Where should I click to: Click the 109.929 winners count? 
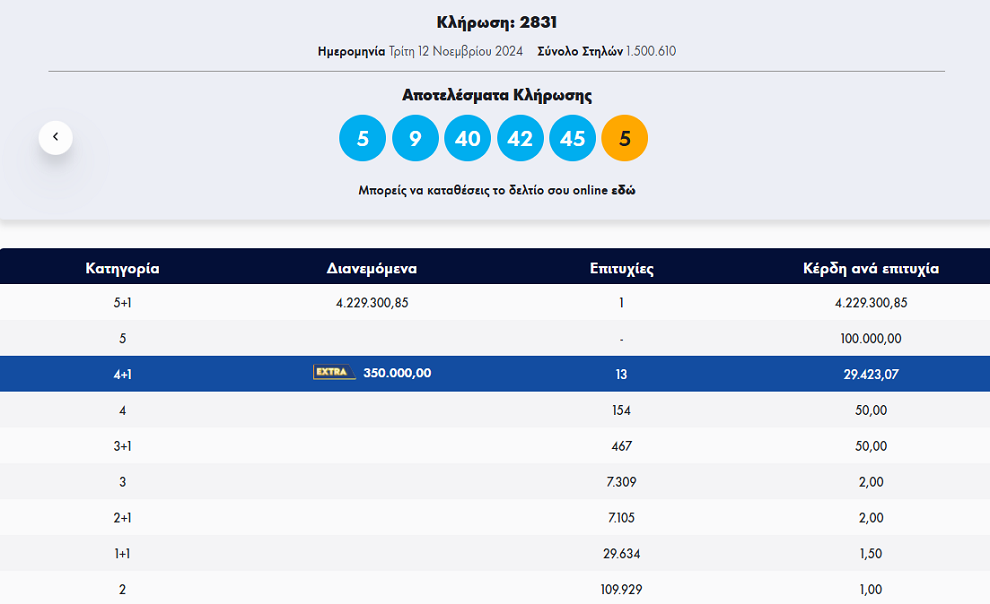point(621,589)
